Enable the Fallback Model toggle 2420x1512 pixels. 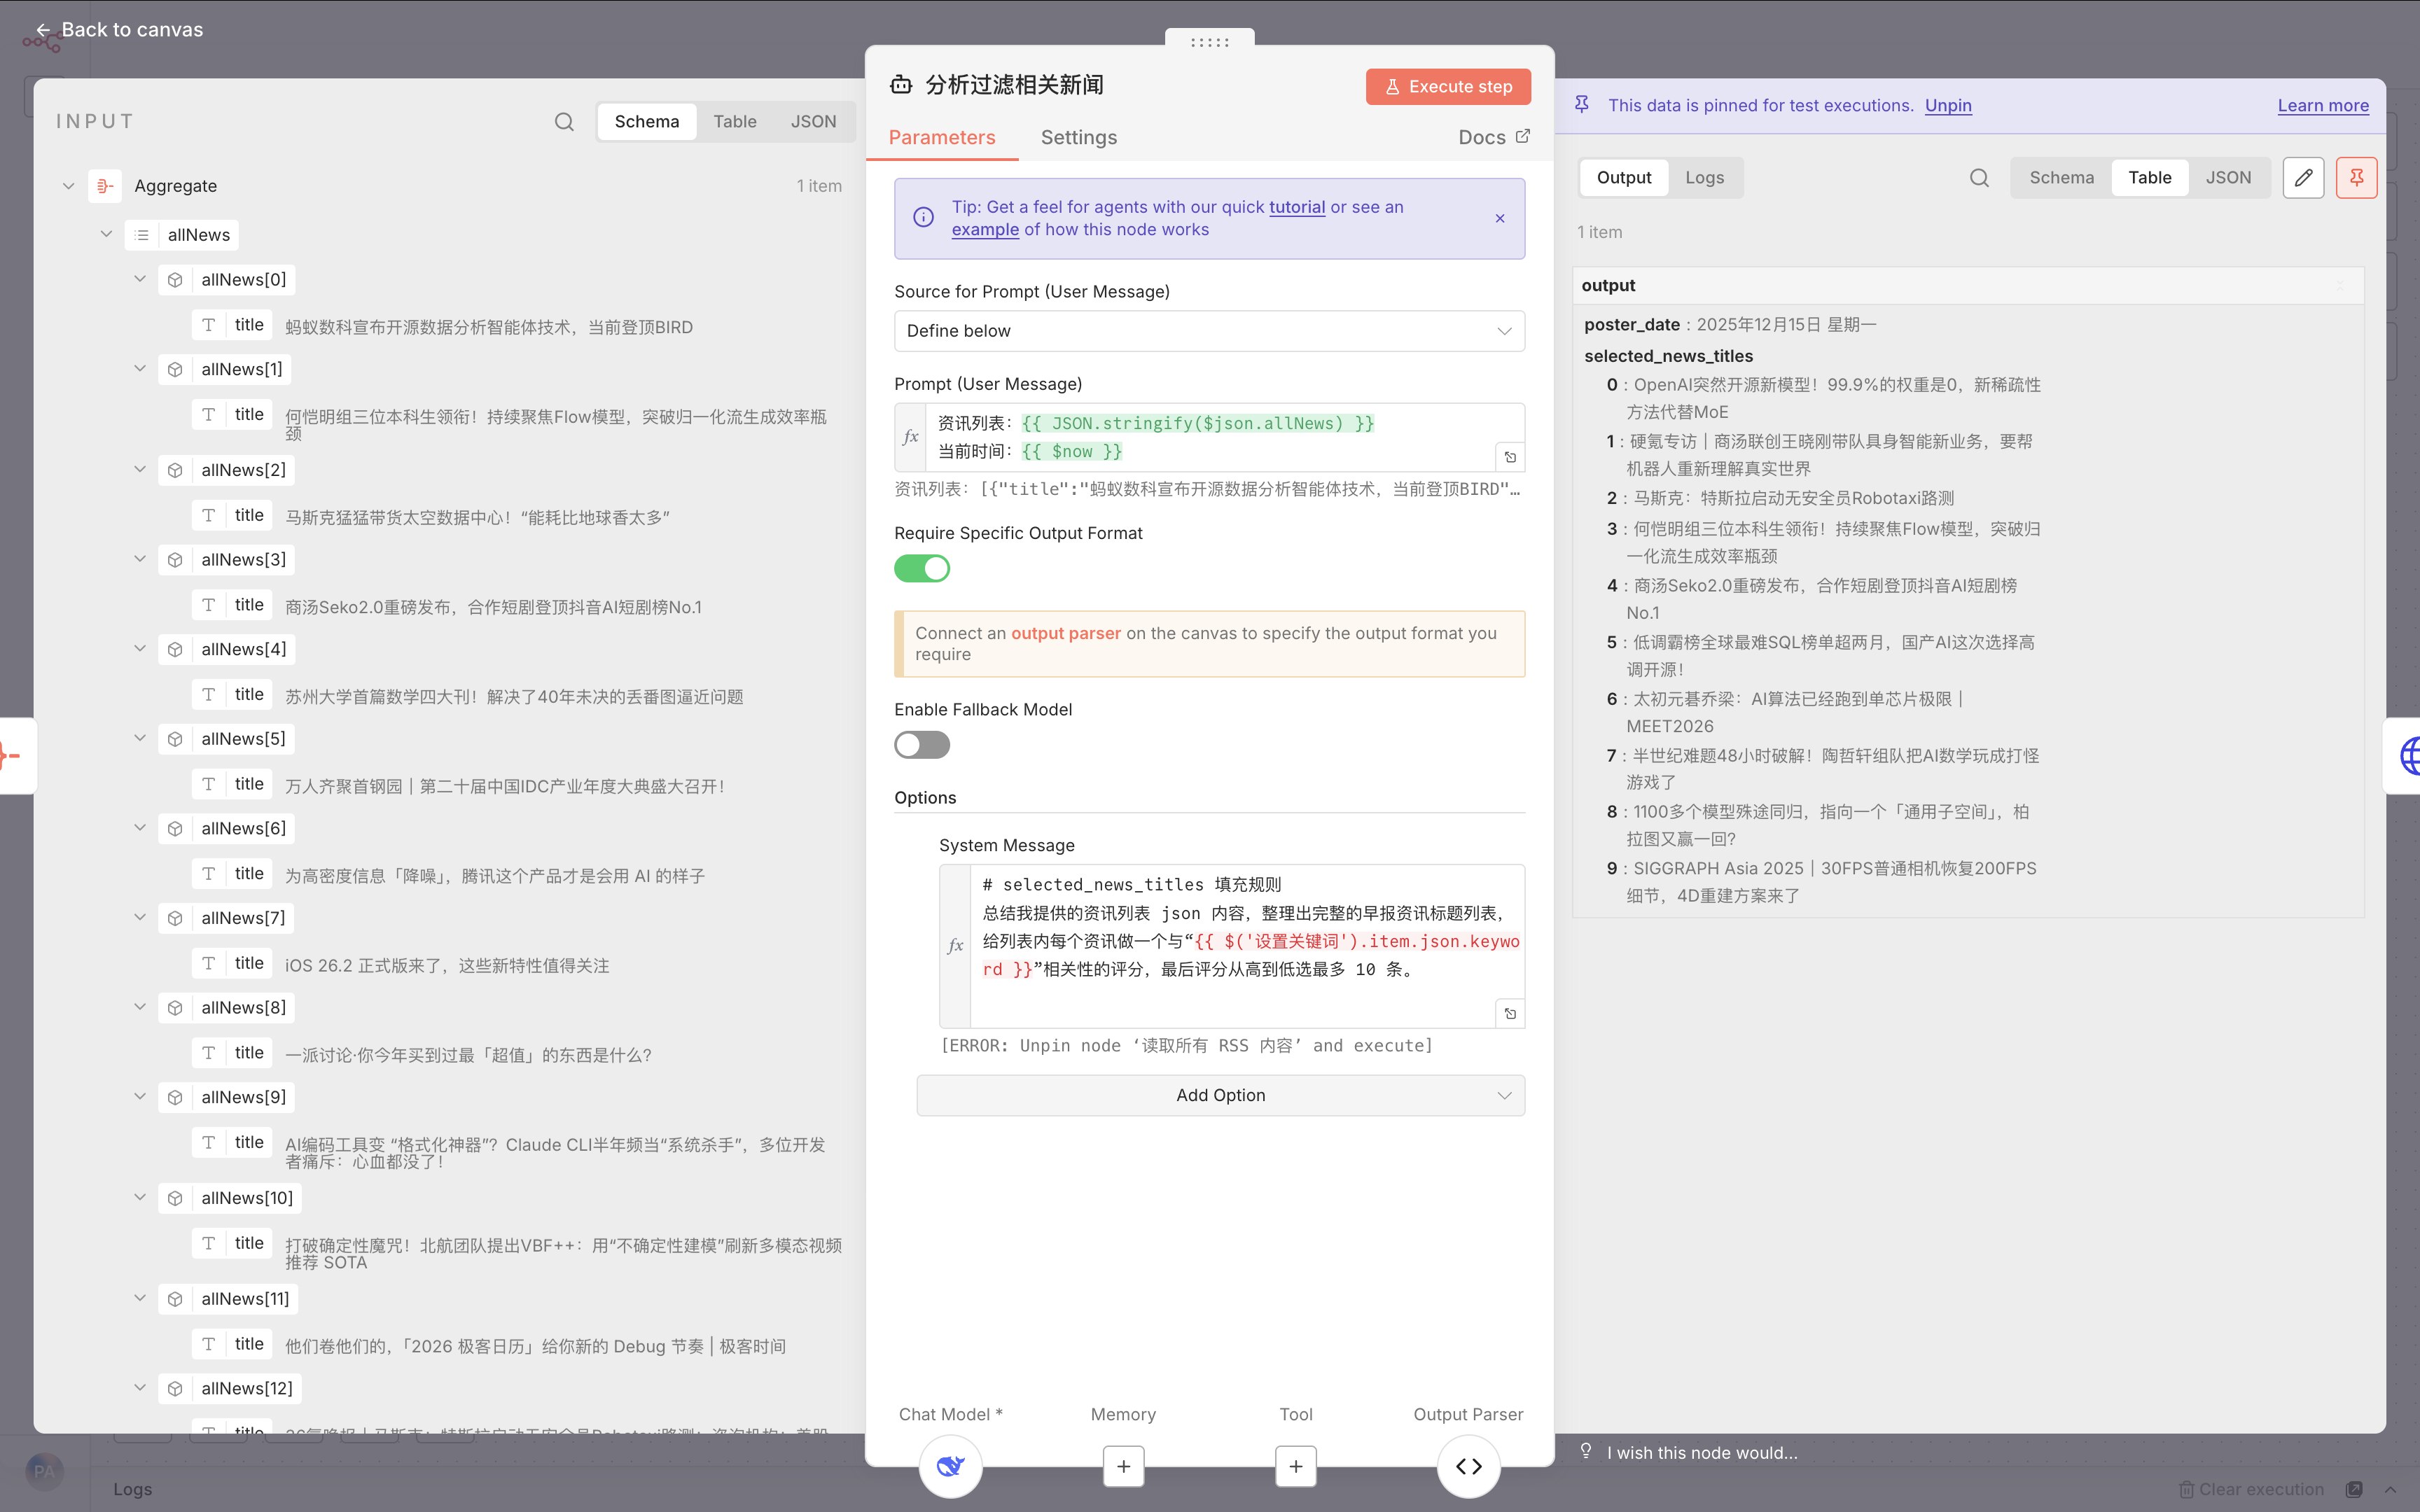pos(921,745)
